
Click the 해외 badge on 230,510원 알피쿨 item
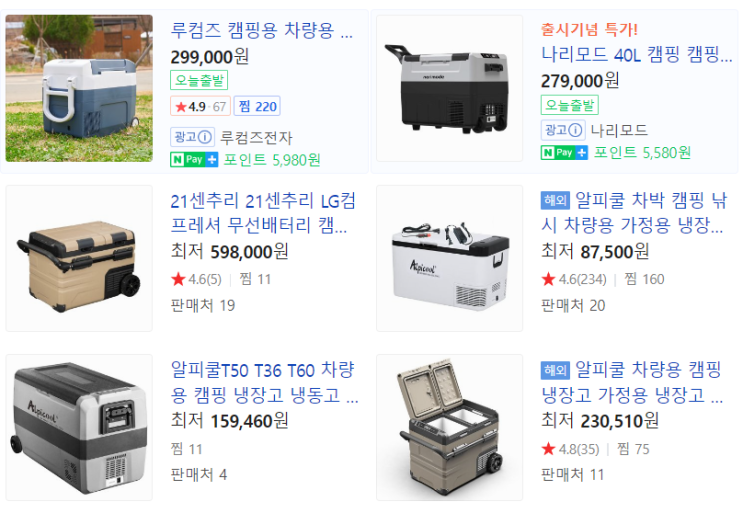pos(555,370)
